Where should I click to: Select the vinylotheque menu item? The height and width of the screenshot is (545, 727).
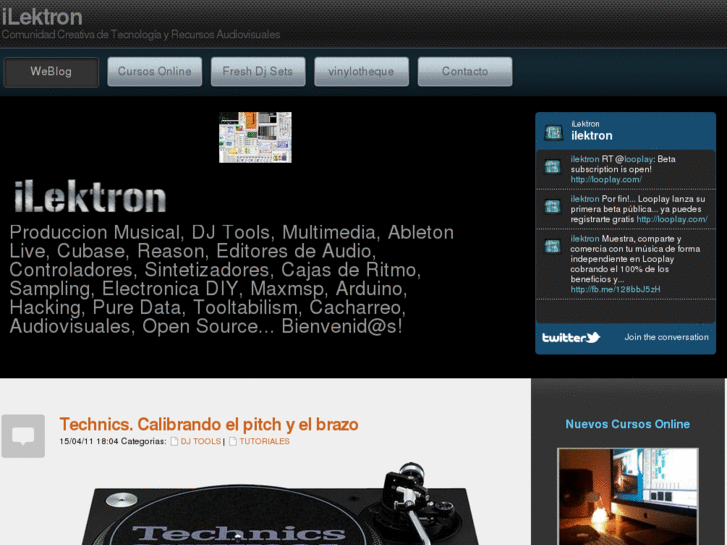[x=361, y=72]
